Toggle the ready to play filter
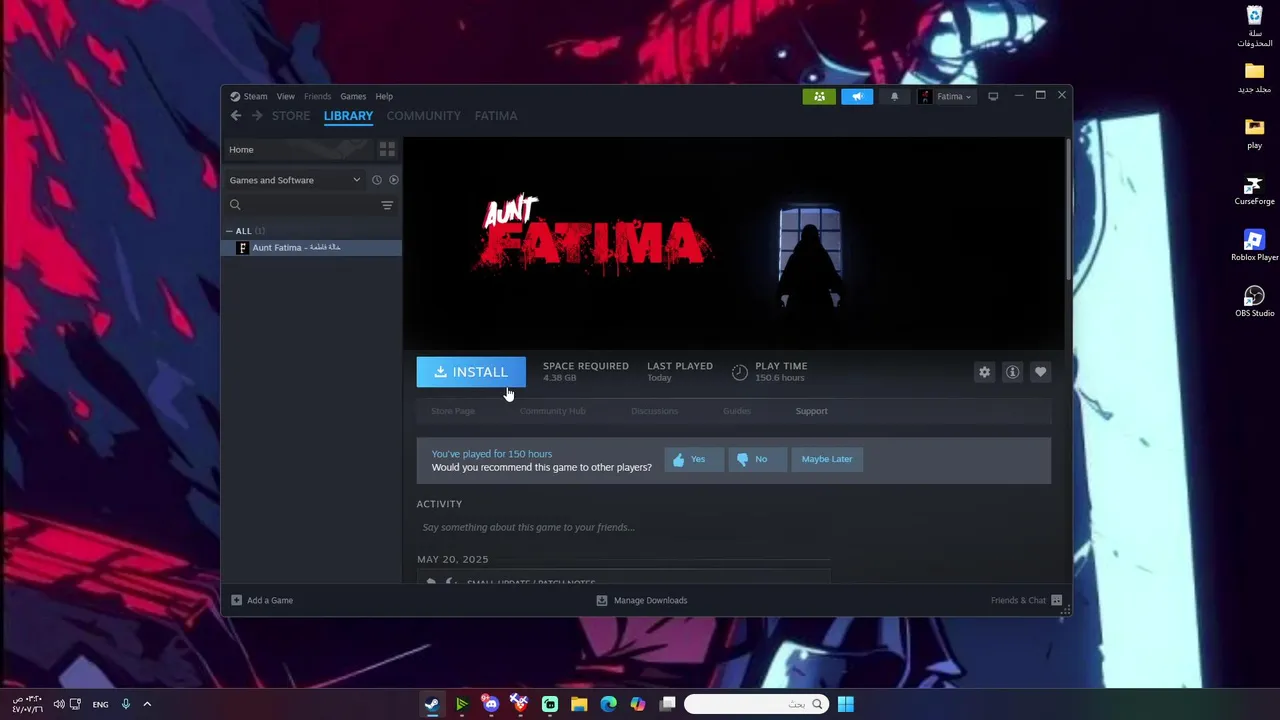1280x720 pixels. (x=394, y=180)
